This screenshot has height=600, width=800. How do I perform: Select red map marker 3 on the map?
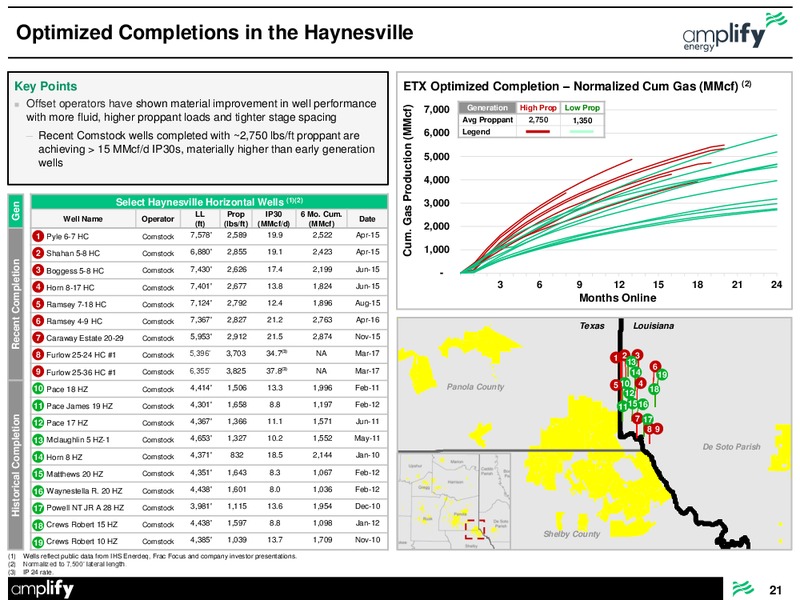[637, 355]
